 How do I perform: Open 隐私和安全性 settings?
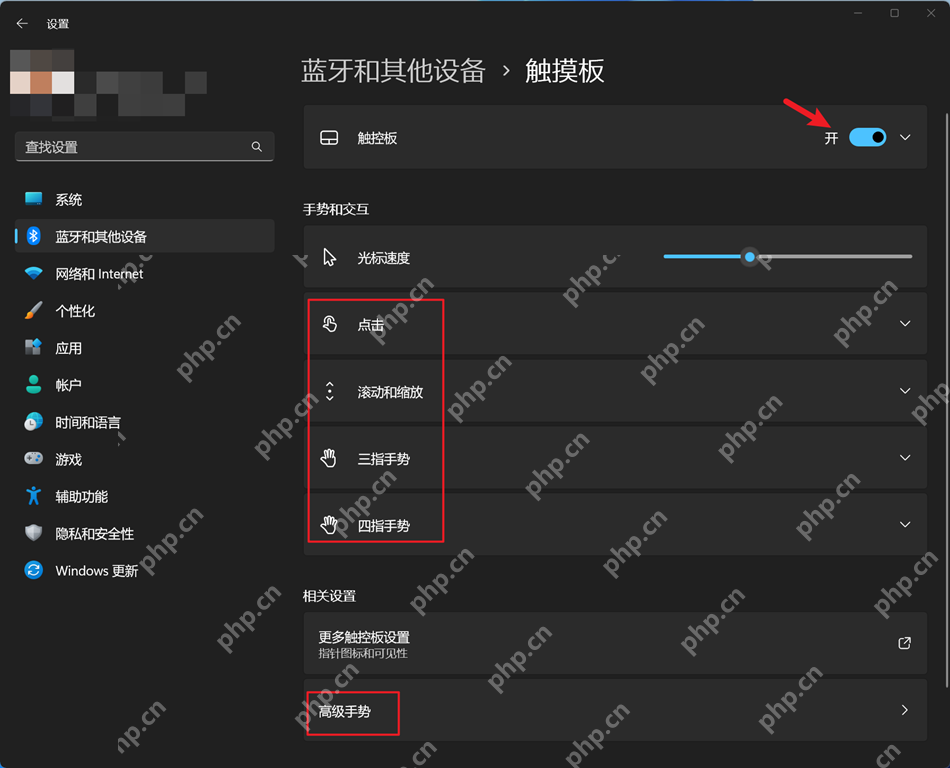click(145, 533)
